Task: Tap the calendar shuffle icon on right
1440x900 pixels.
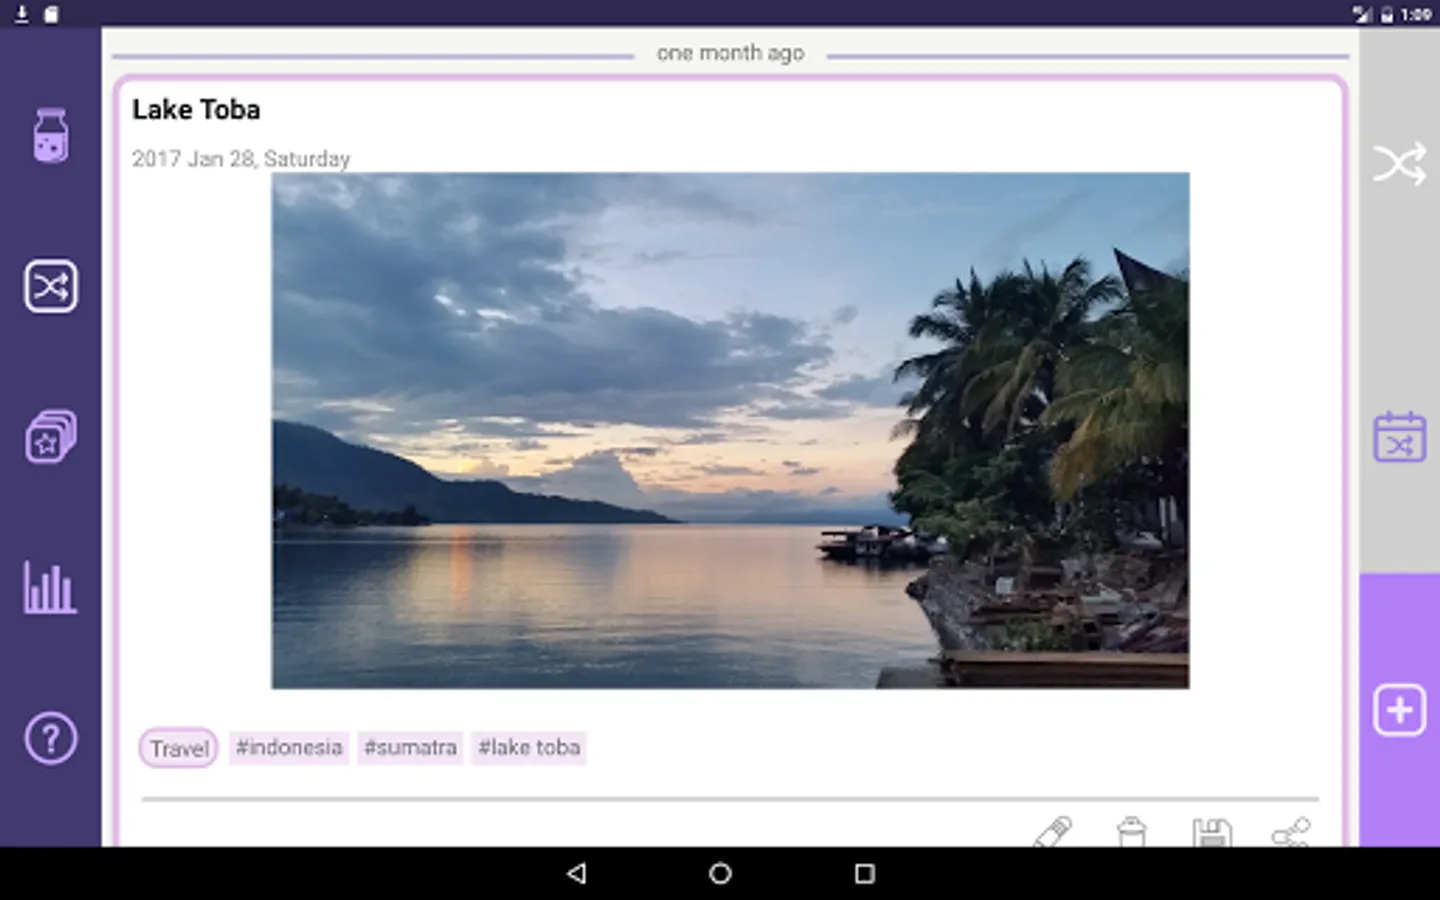Action: (1399, 437)
